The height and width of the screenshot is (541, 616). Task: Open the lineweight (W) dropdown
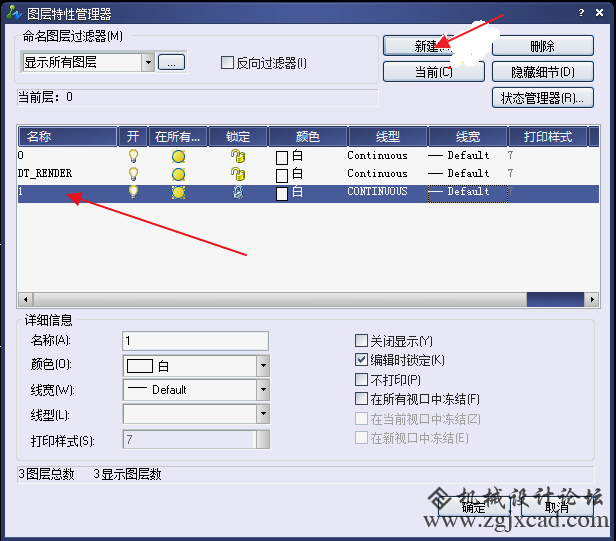263,390
